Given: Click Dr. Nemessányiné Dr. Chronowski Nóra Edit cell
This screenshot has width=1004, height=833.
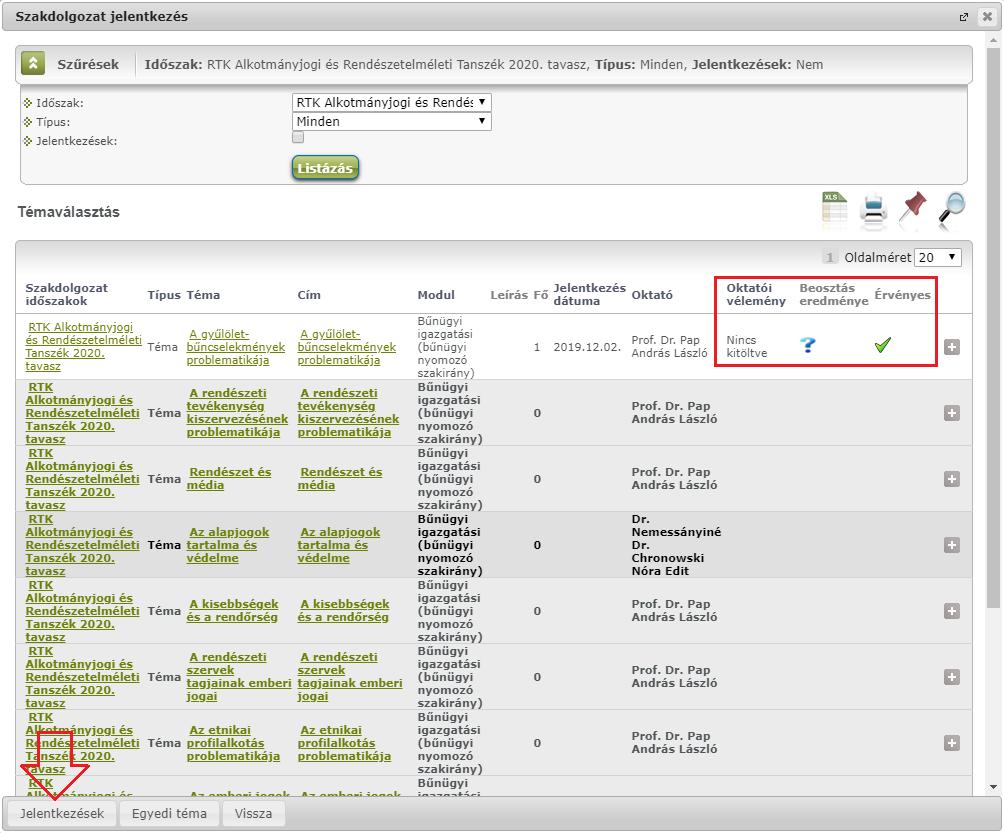Looking at the screenshot, I should point(676,545).
